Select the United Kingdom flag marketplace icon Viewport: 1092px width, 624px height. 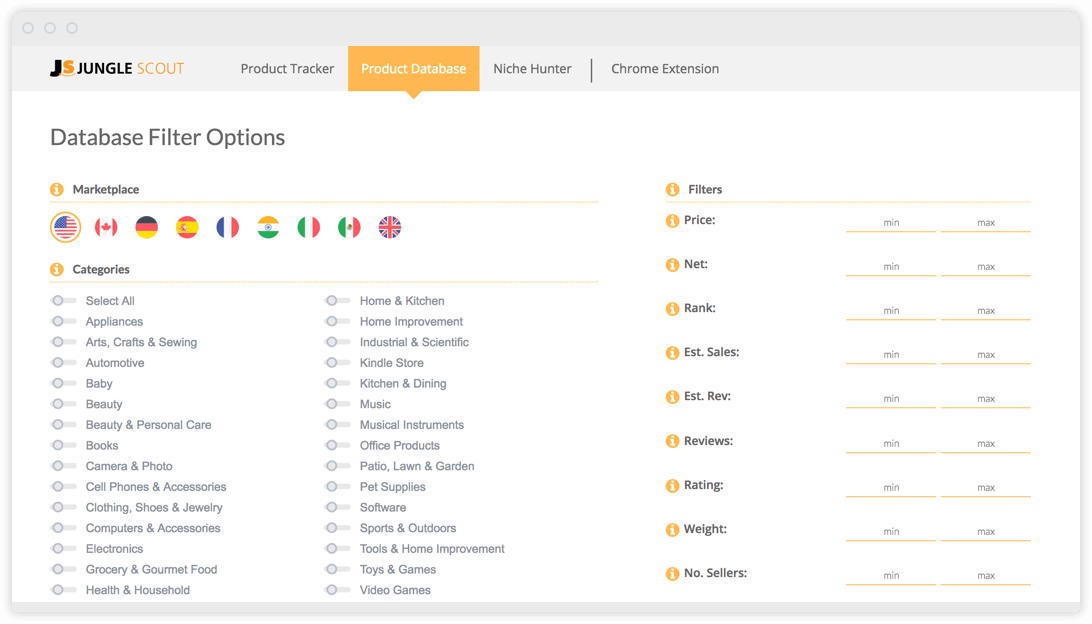390,227
